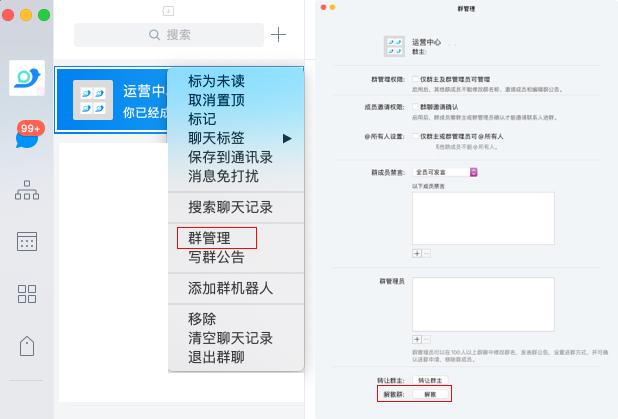Select 添加群机器人 menu entry

pos(230,288)
